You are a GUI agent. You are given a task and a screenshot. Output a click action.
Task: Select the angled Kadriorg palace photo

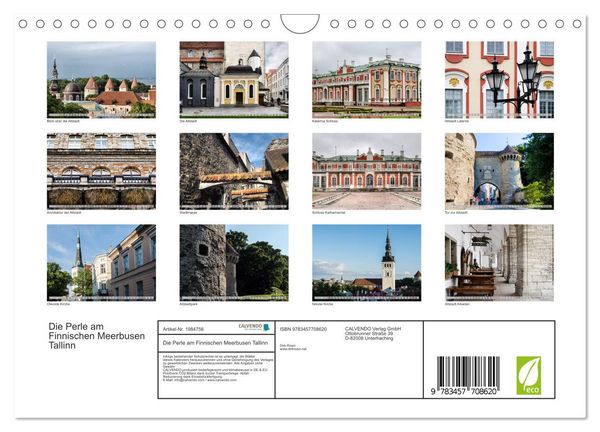click(367, 80)
